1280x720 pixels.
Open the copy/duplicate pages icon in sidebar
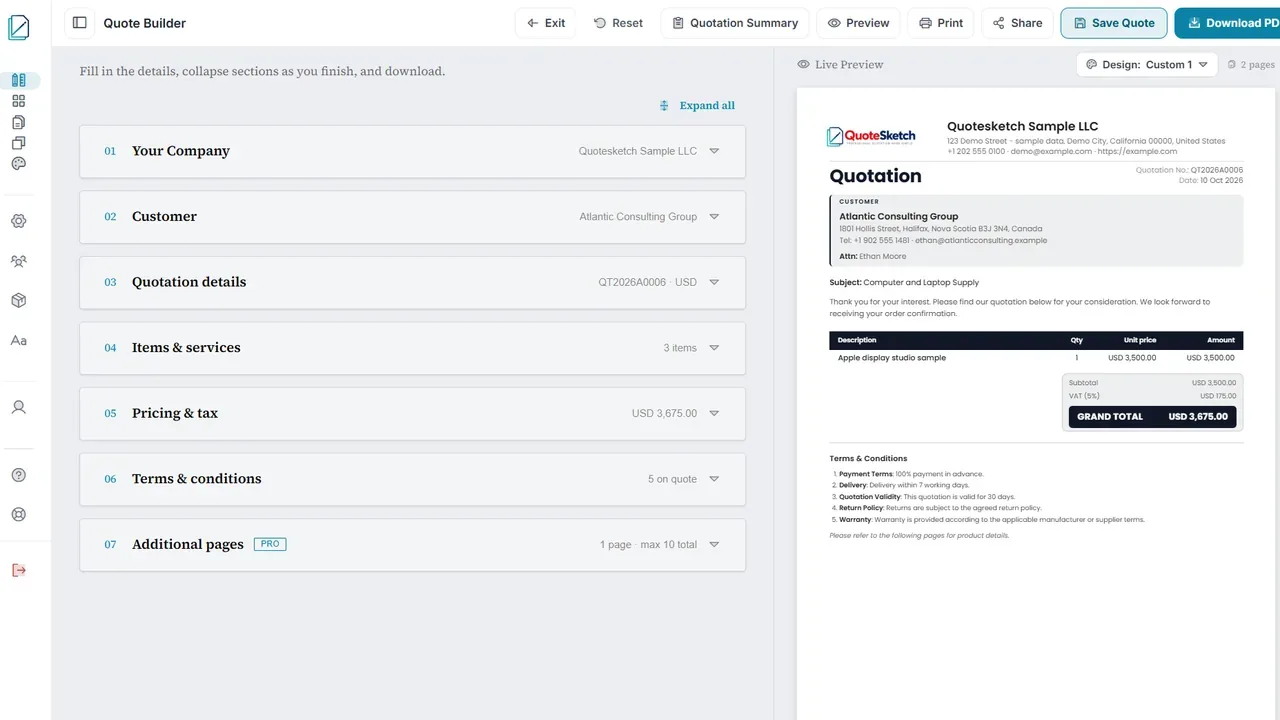pyautogui.click(x=19, y=143)
